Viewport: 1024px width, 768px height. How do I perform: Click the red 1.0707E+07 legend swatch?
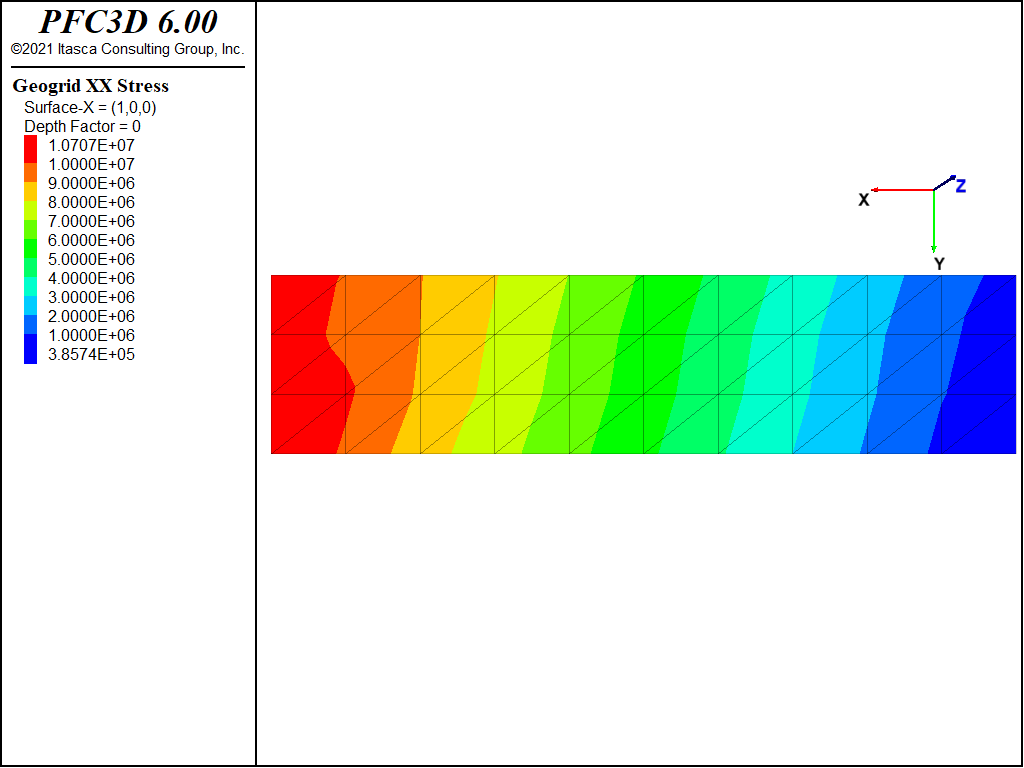[x=30, y=149]
